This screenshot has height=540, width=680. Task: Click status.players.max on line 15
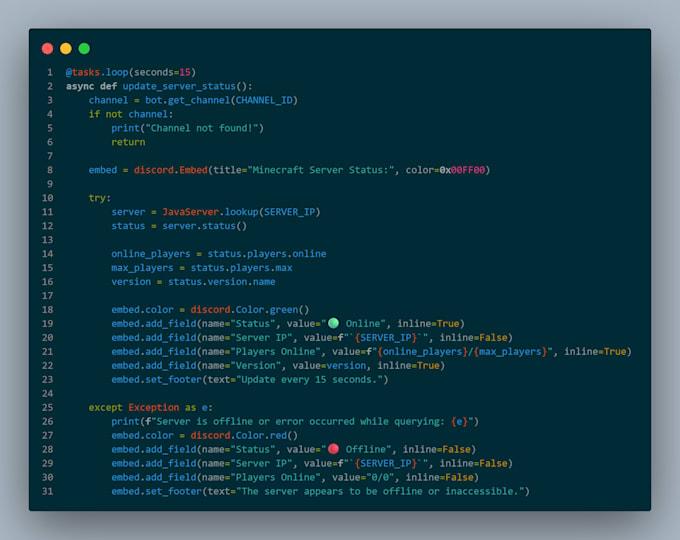pos(241,268)
